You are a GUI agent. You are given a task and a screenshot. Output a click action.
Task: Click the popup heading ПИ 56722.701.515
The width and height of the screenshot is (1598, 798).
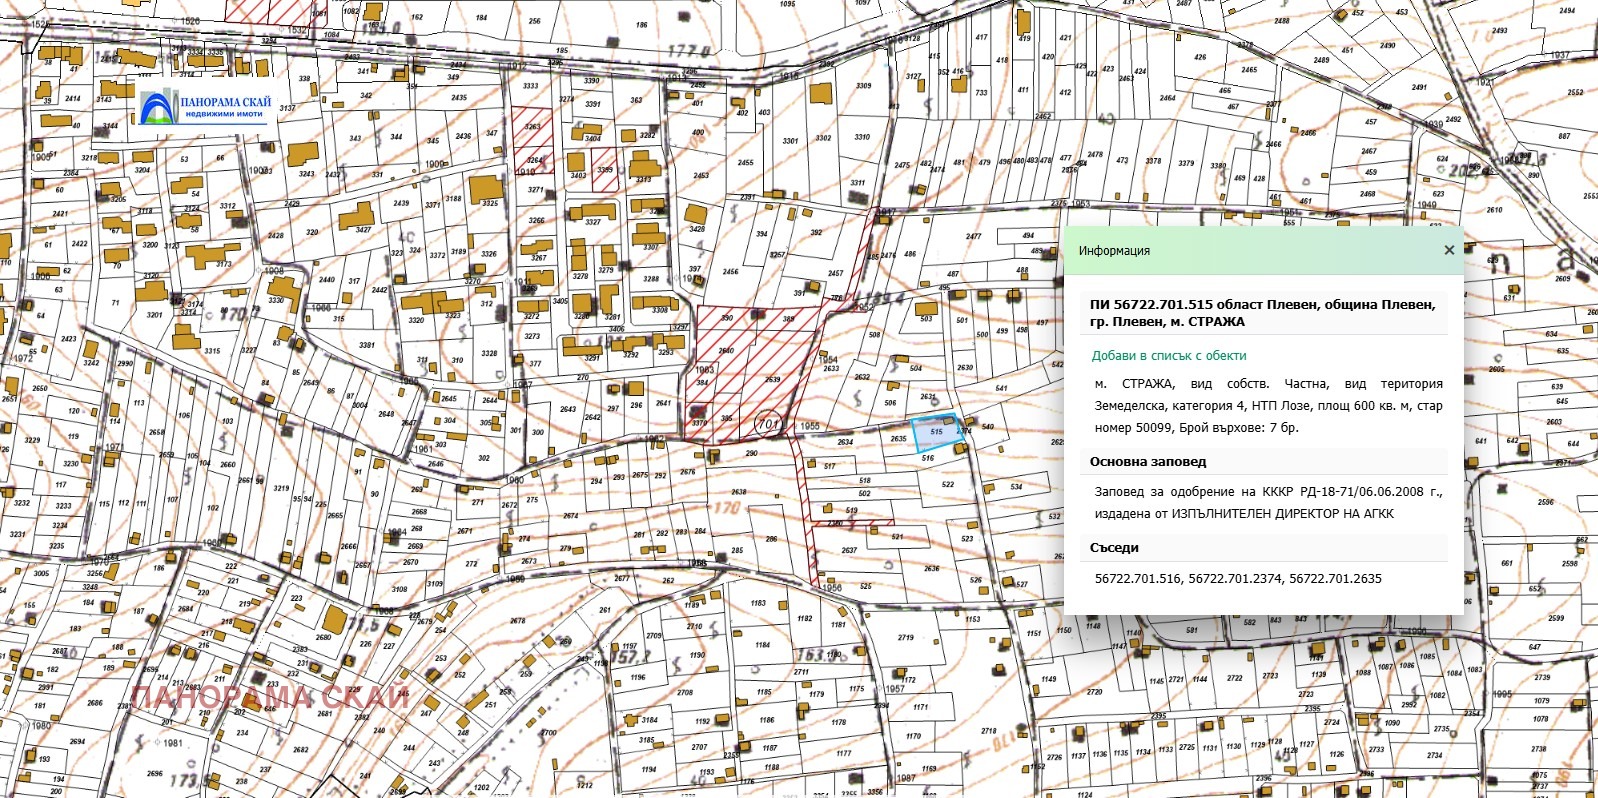[x=1262, y=313]
